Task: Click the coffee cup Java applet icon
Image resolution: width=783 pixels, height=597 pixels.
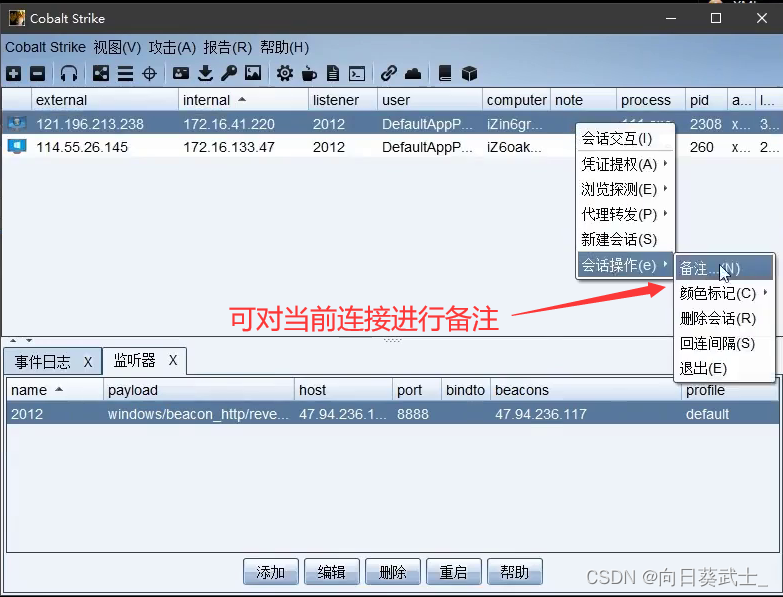Action: pos(309,74)
